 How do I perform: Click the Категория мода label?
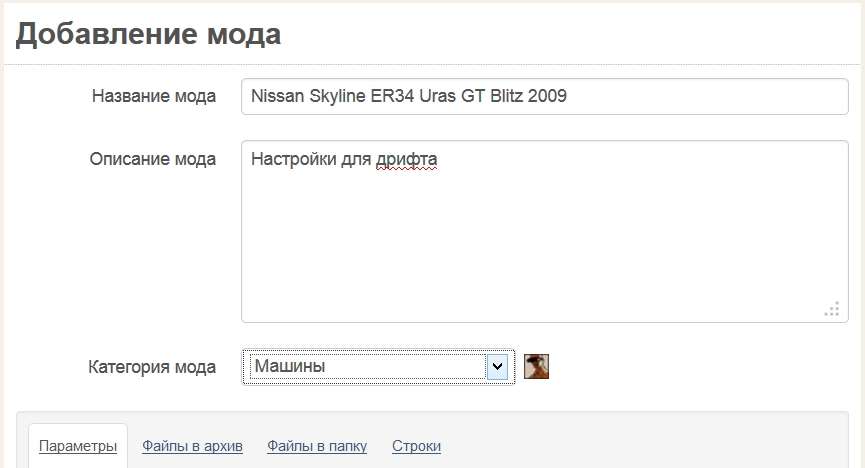[152, 367]
